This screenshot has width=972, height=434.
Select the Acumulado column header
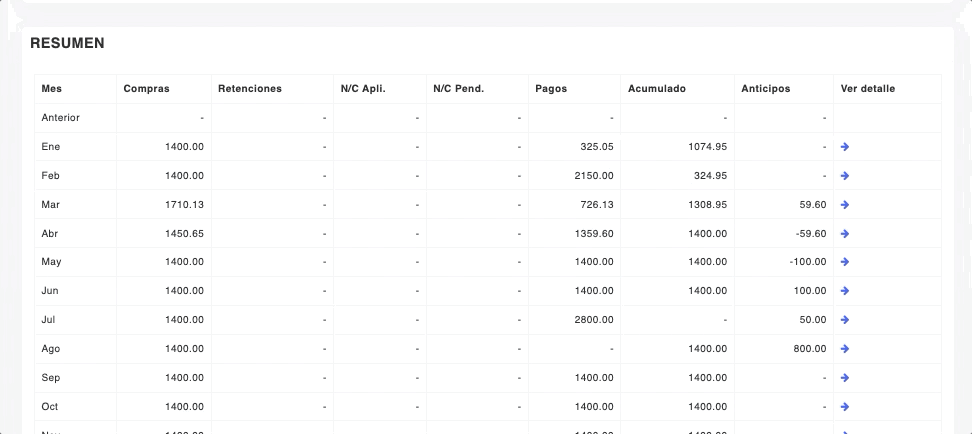(x=656, y=88)
